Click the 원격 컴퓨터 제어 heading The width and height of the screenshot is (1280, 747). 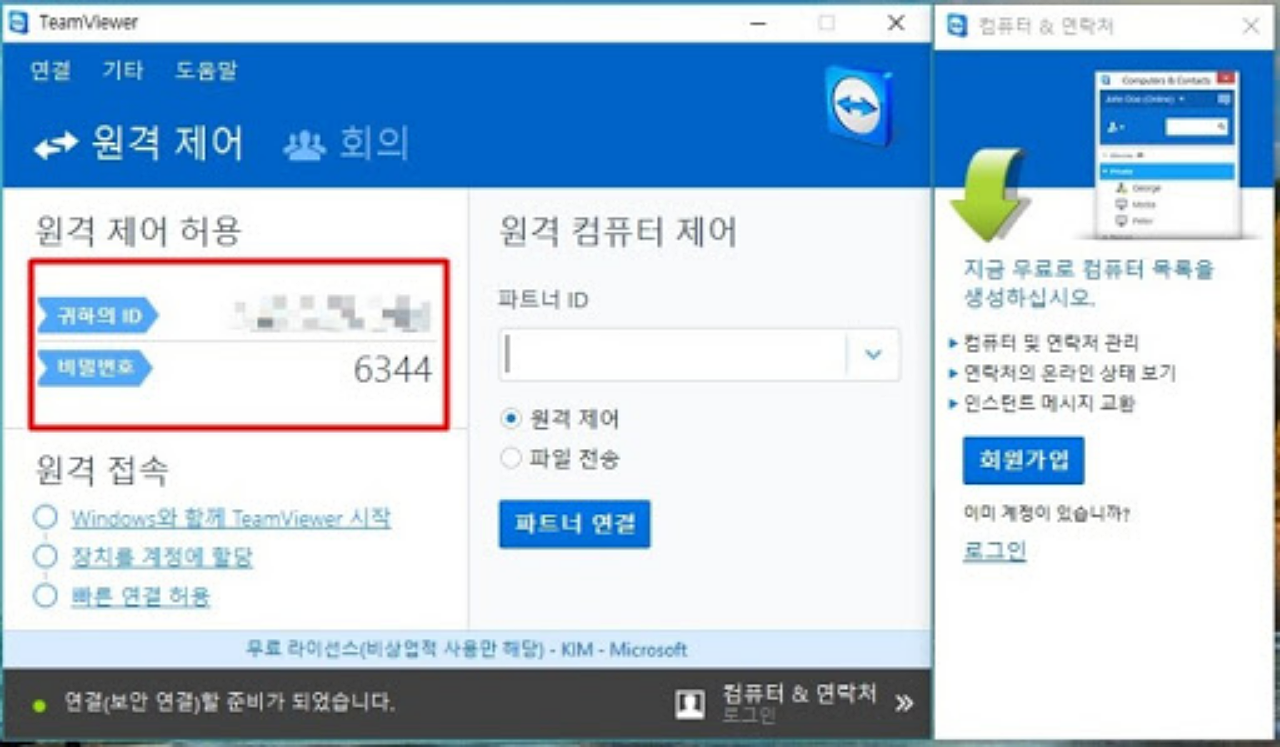pyautogui.click(x=618, y=232)
